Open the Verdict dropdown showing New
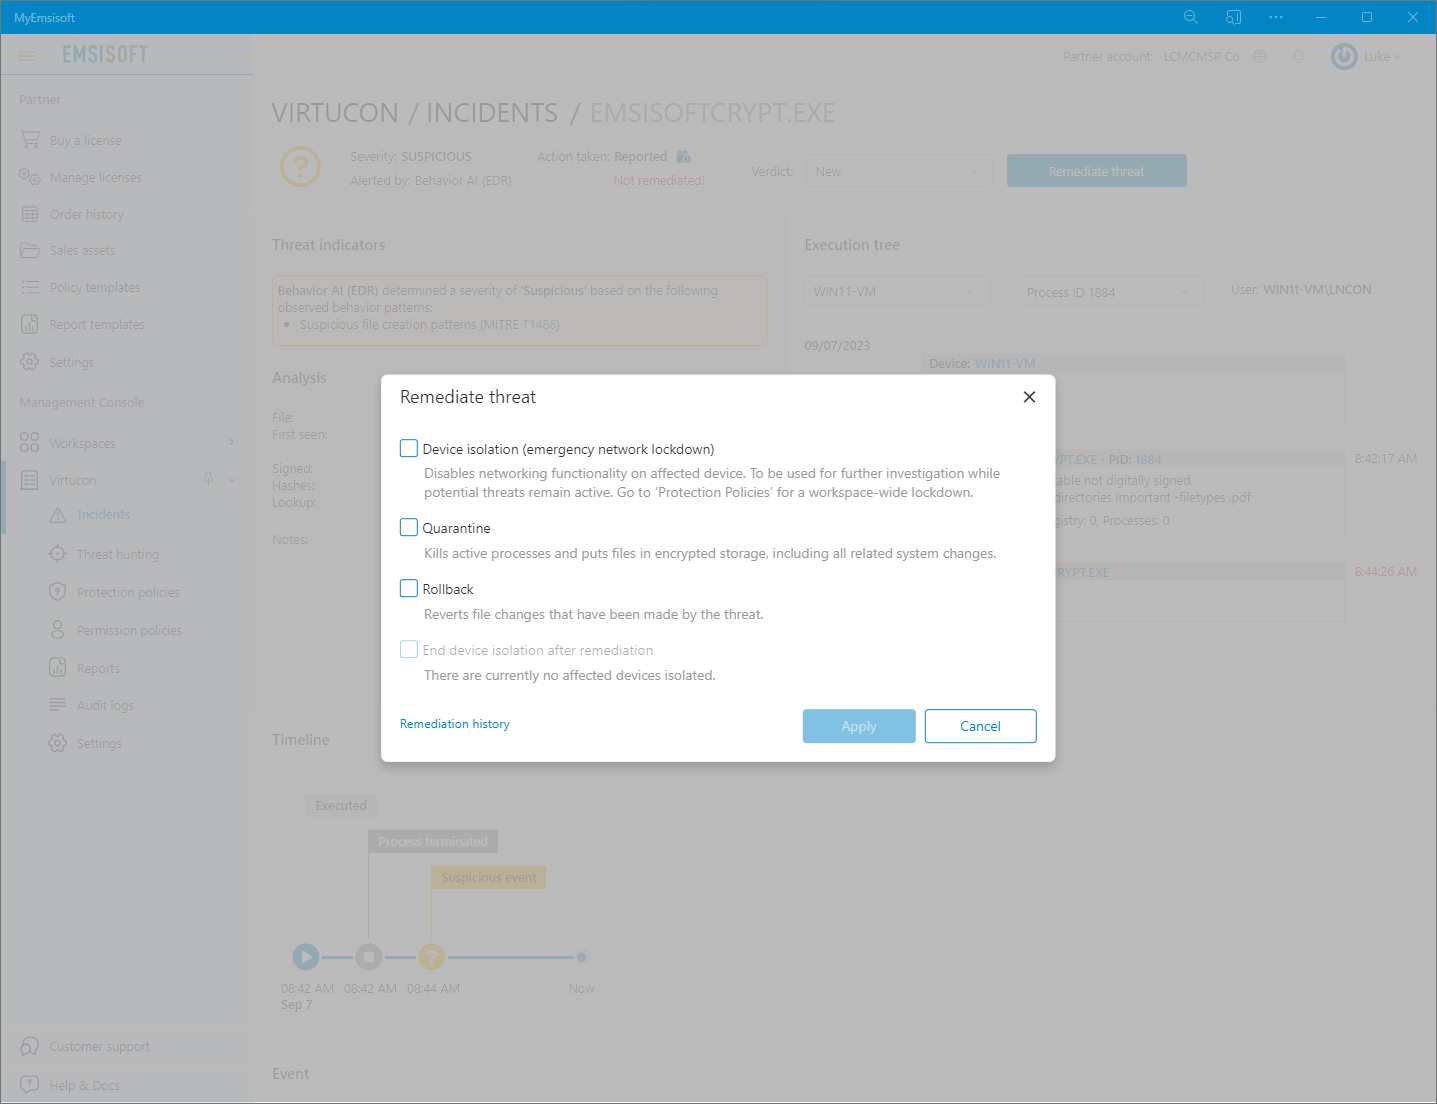This screenshot has width=1437, height=1104. 899,171
